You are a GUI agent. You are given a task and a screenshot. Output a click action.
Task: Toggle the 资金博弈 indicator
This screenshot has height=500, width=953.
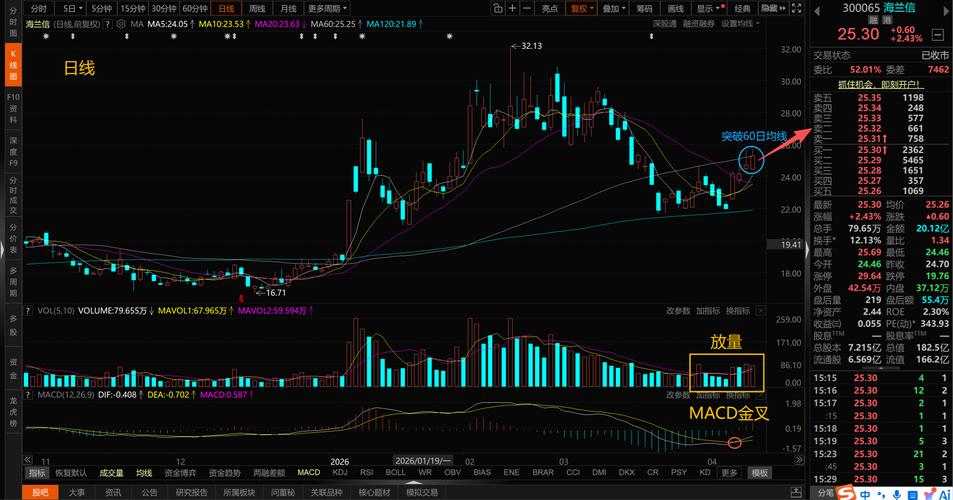pyautogui.click(x=181, y=473)
